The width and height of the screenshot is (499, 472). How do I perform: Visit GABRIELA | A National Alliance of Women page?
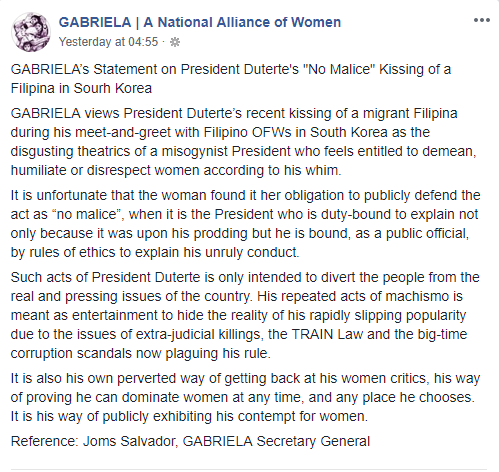200,22
